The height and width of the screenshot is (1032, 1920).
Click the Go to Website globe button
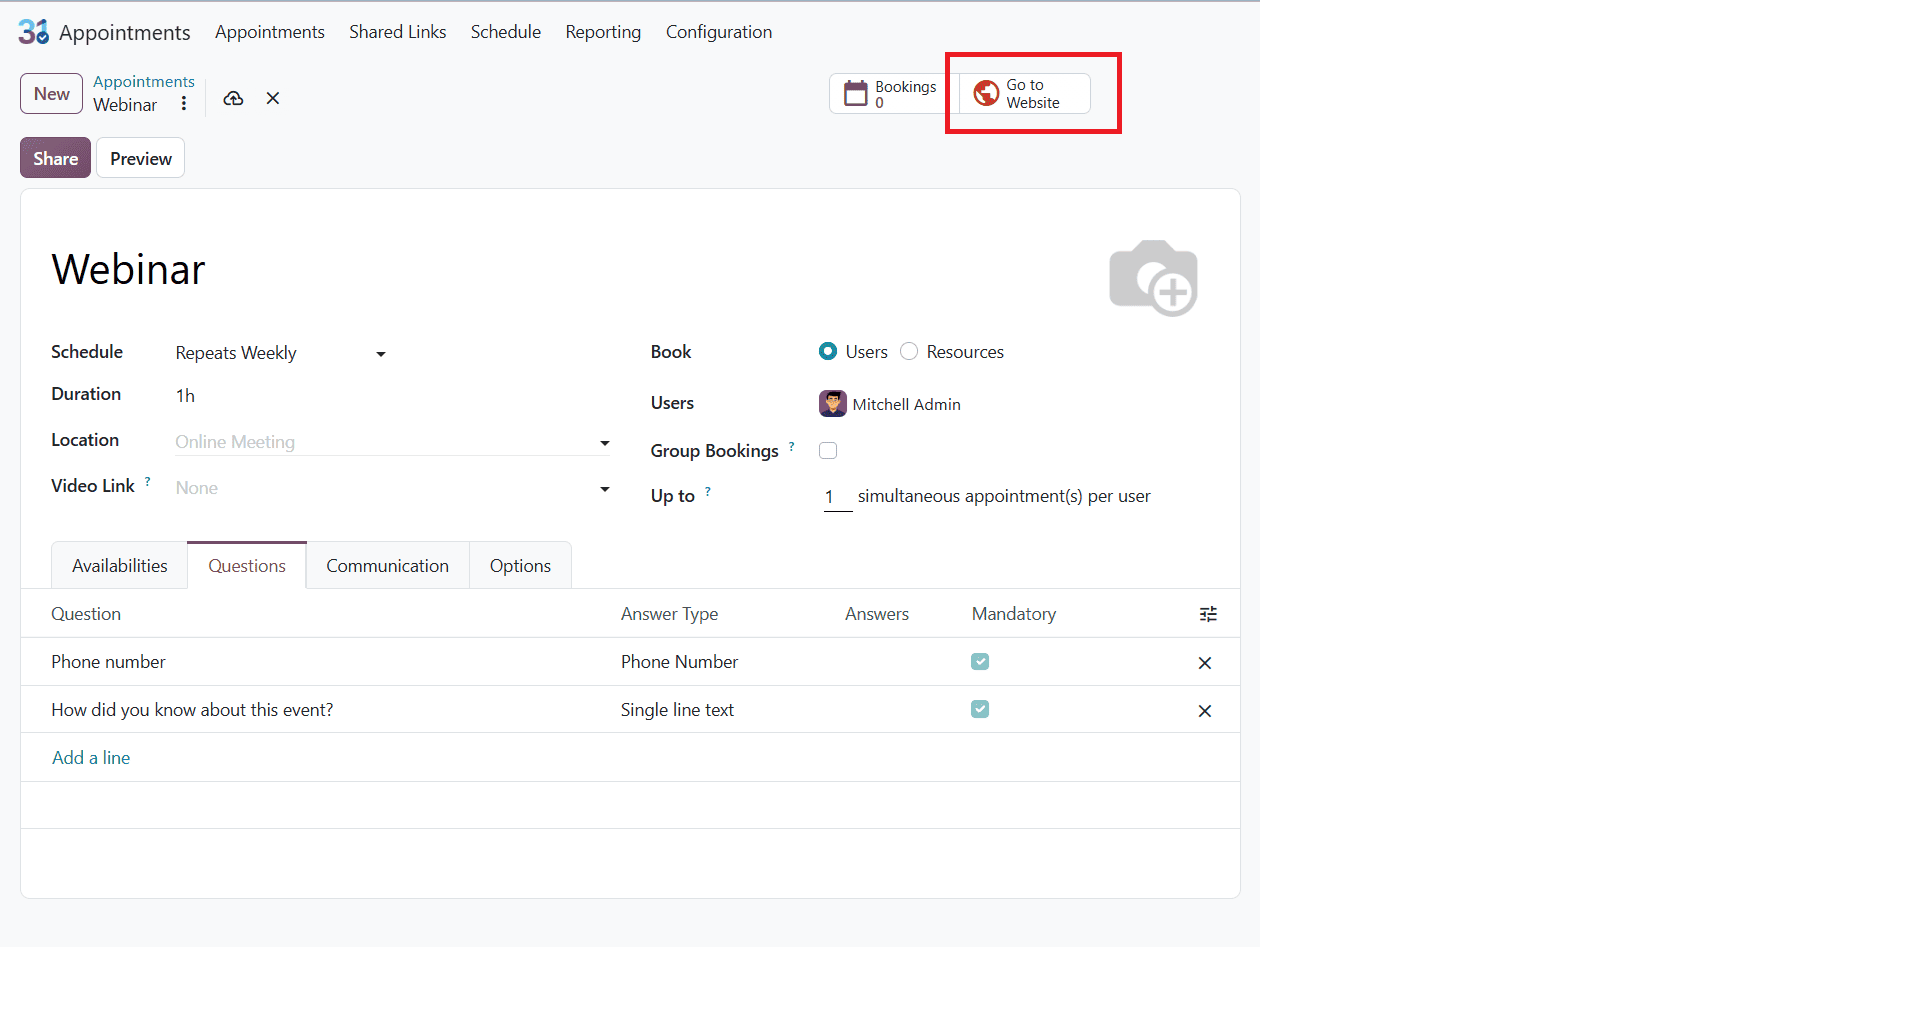(1024, 94)
